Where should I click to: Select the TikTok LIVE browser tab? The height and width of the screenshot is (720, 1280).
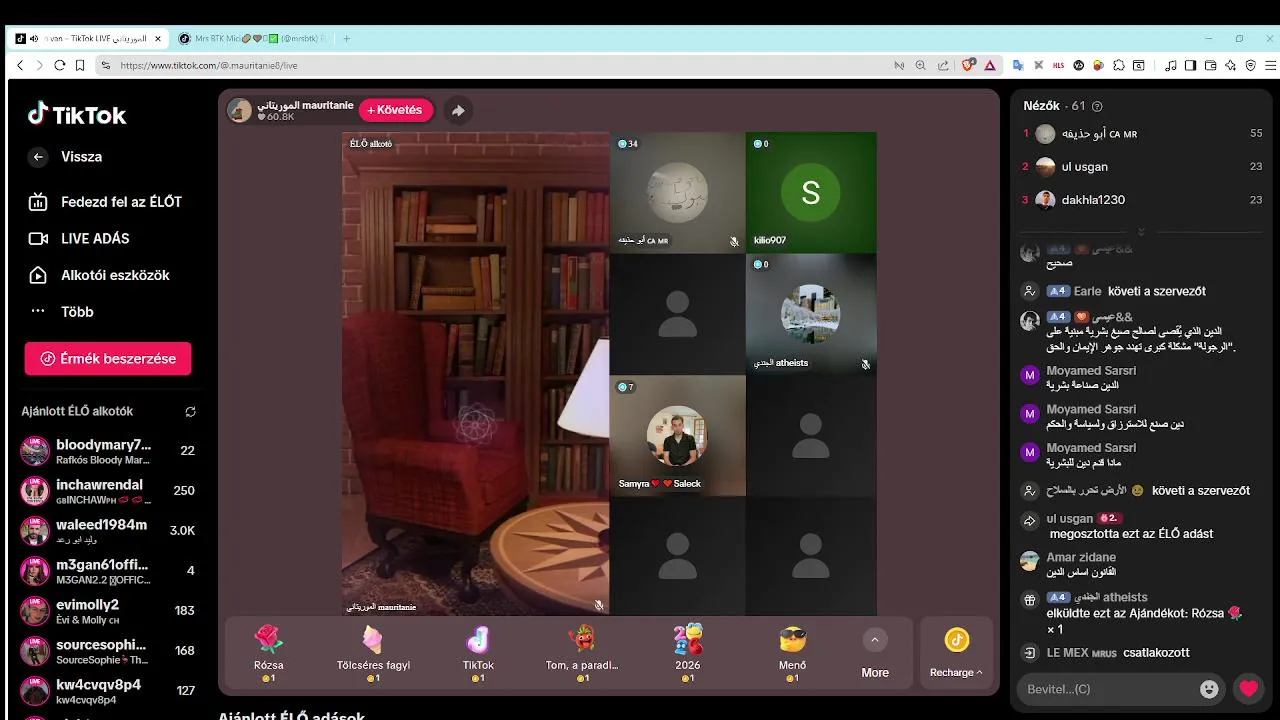click(x=90, y=39)
